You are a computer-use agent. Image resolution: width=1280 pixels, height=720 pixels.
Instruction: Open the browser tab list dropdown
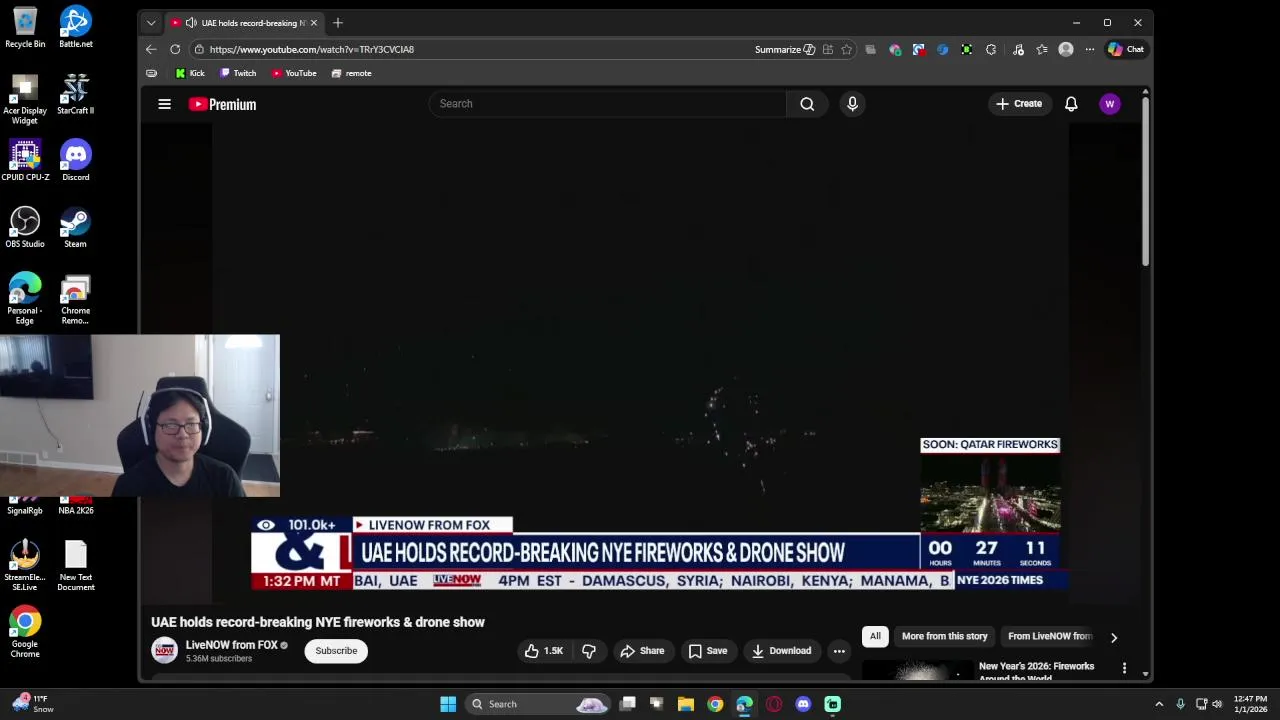[151, 23]
